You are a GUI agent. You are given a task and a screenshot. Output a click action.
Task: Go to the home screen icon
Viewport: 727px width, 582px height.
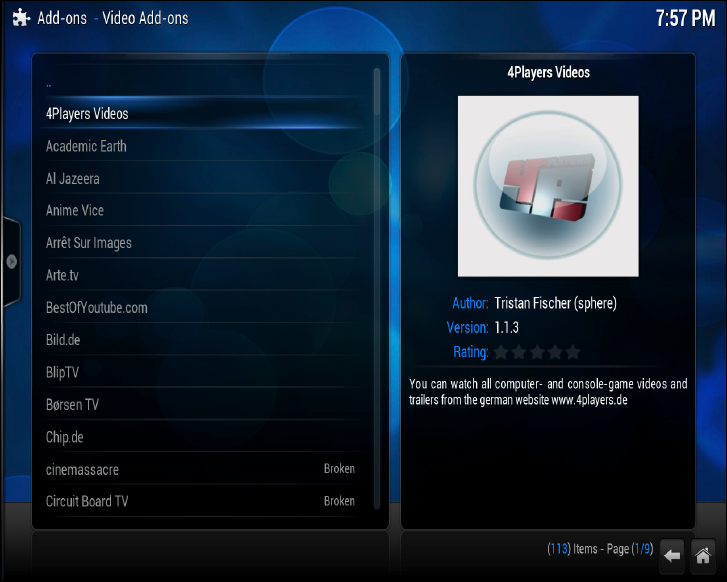click(x=703, y=555)
